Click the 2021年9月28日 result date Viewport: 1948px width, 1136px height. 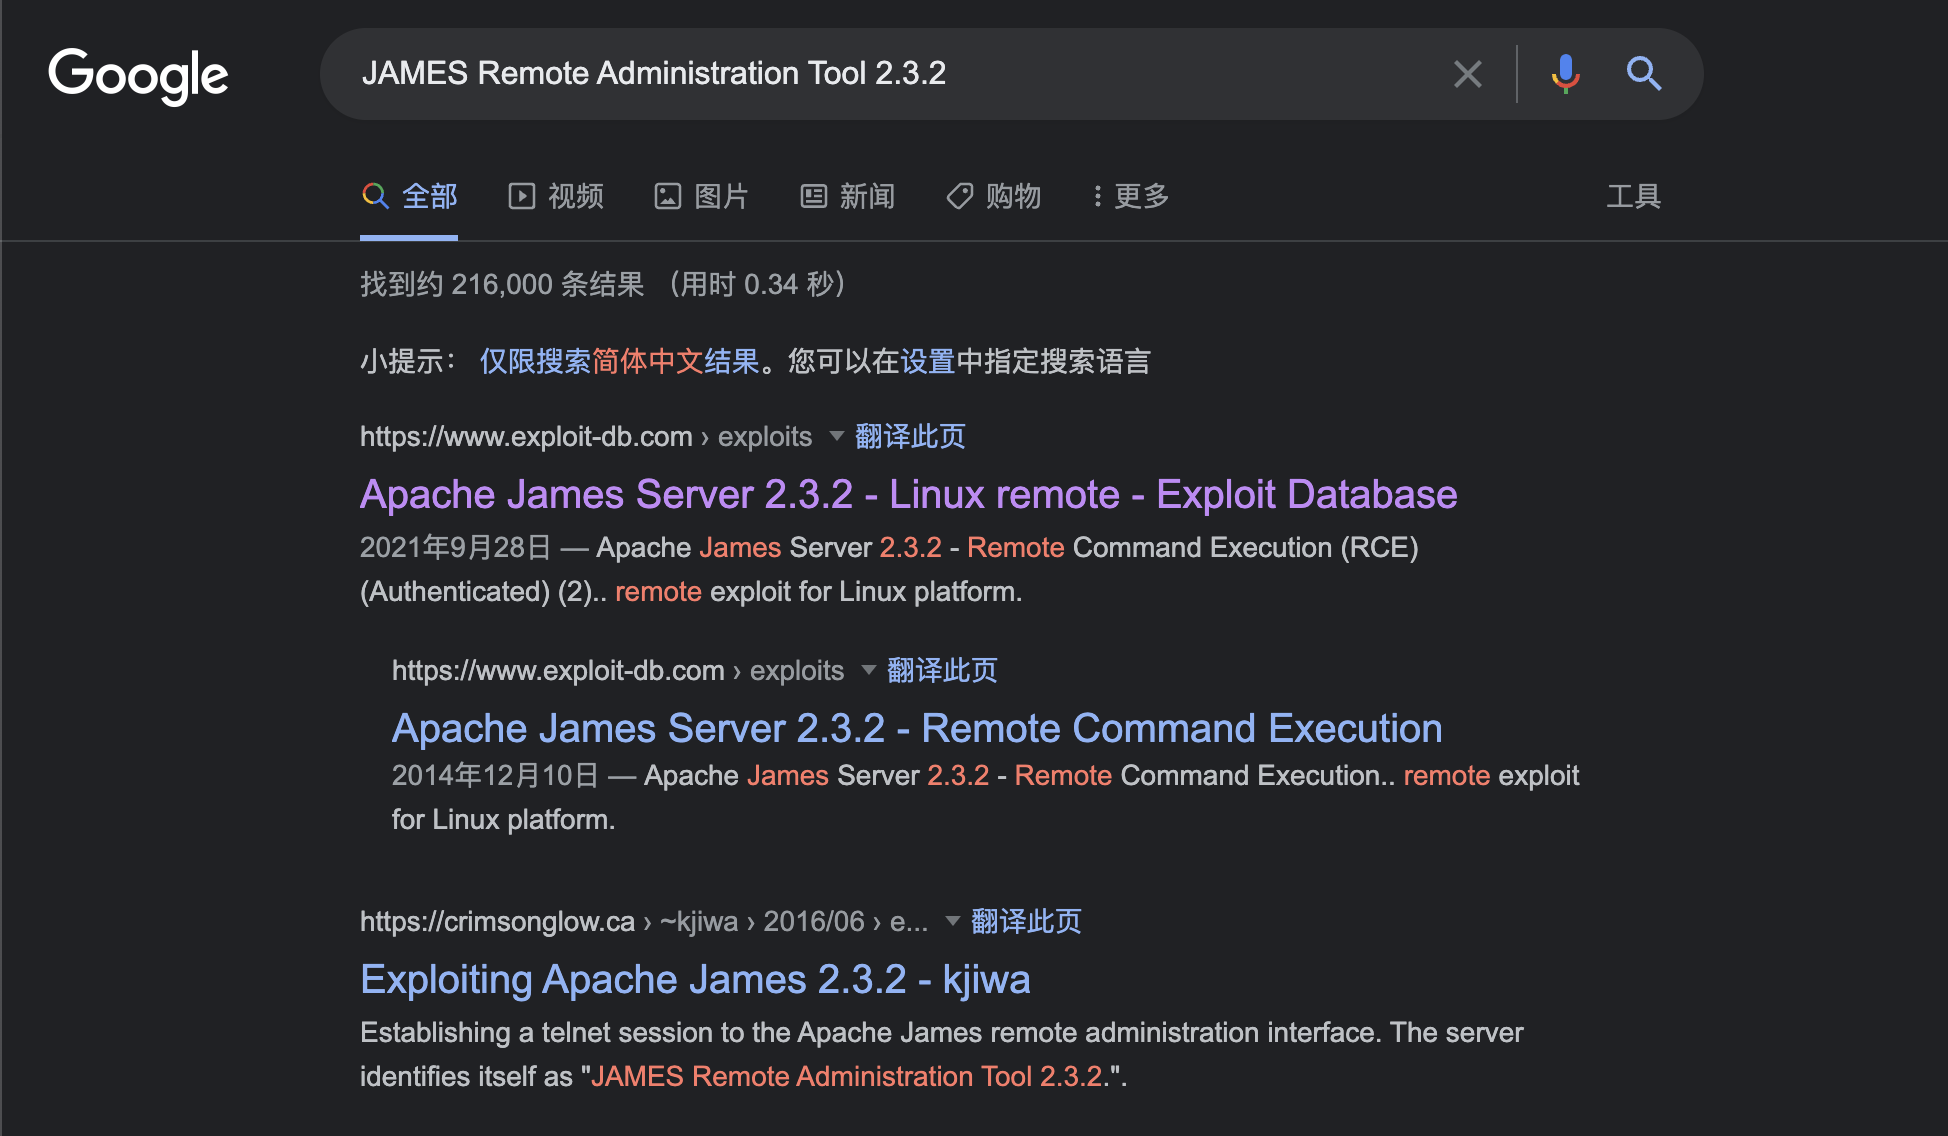(456, 547)
